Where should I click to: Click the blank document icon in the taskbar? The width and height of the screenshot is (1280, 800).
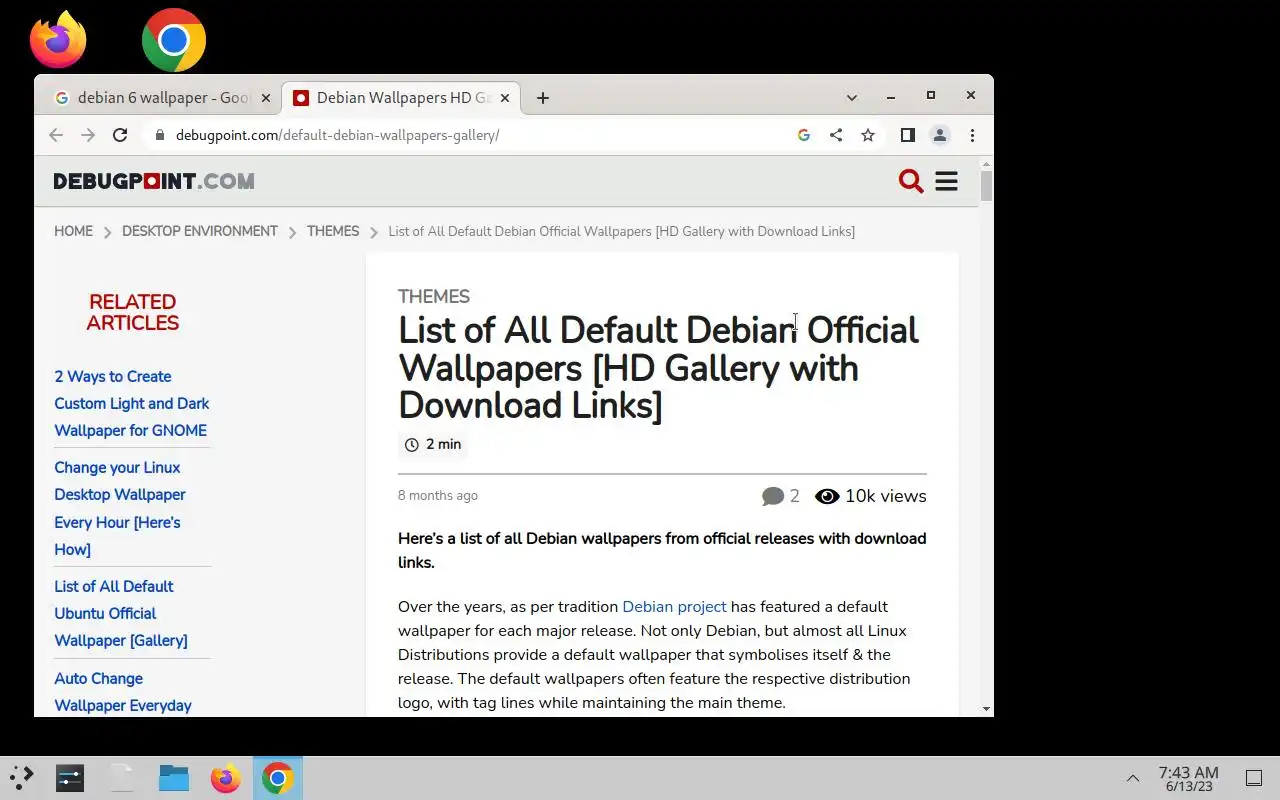[122, 778]
